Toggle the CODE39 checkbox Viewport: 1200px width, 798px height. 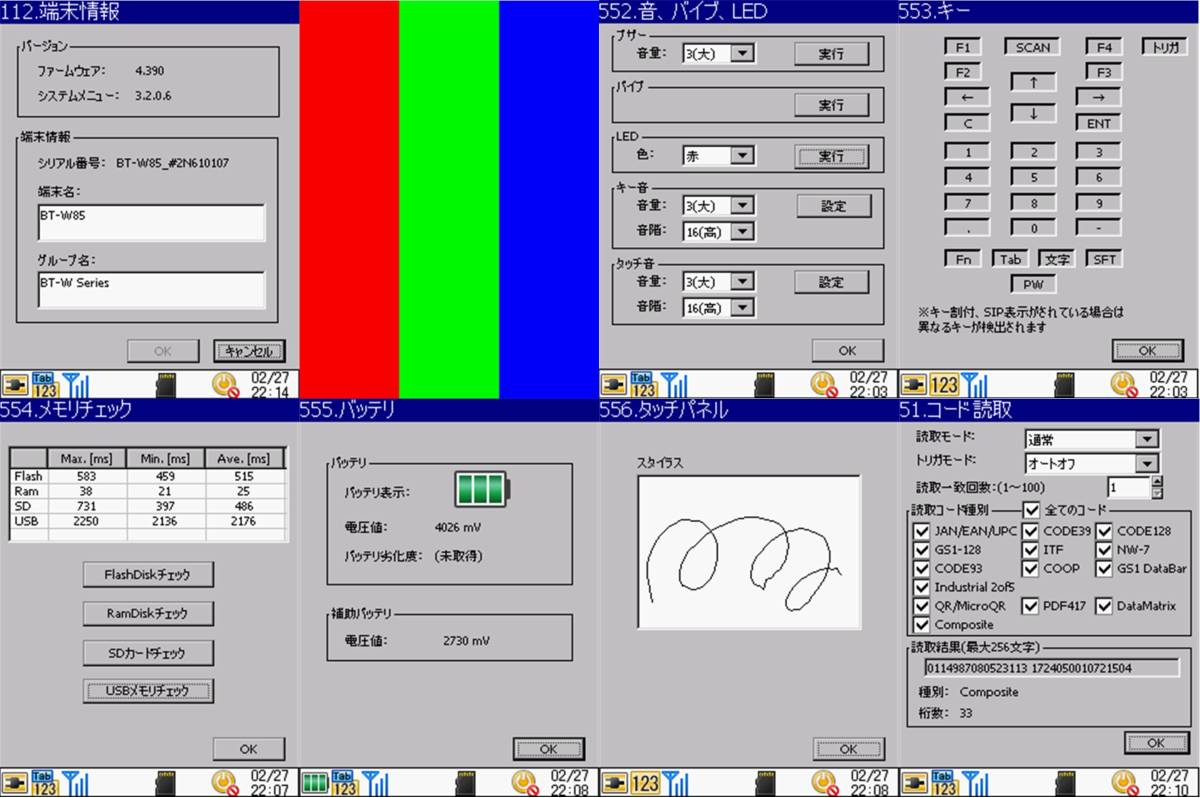pos(1031,530)
